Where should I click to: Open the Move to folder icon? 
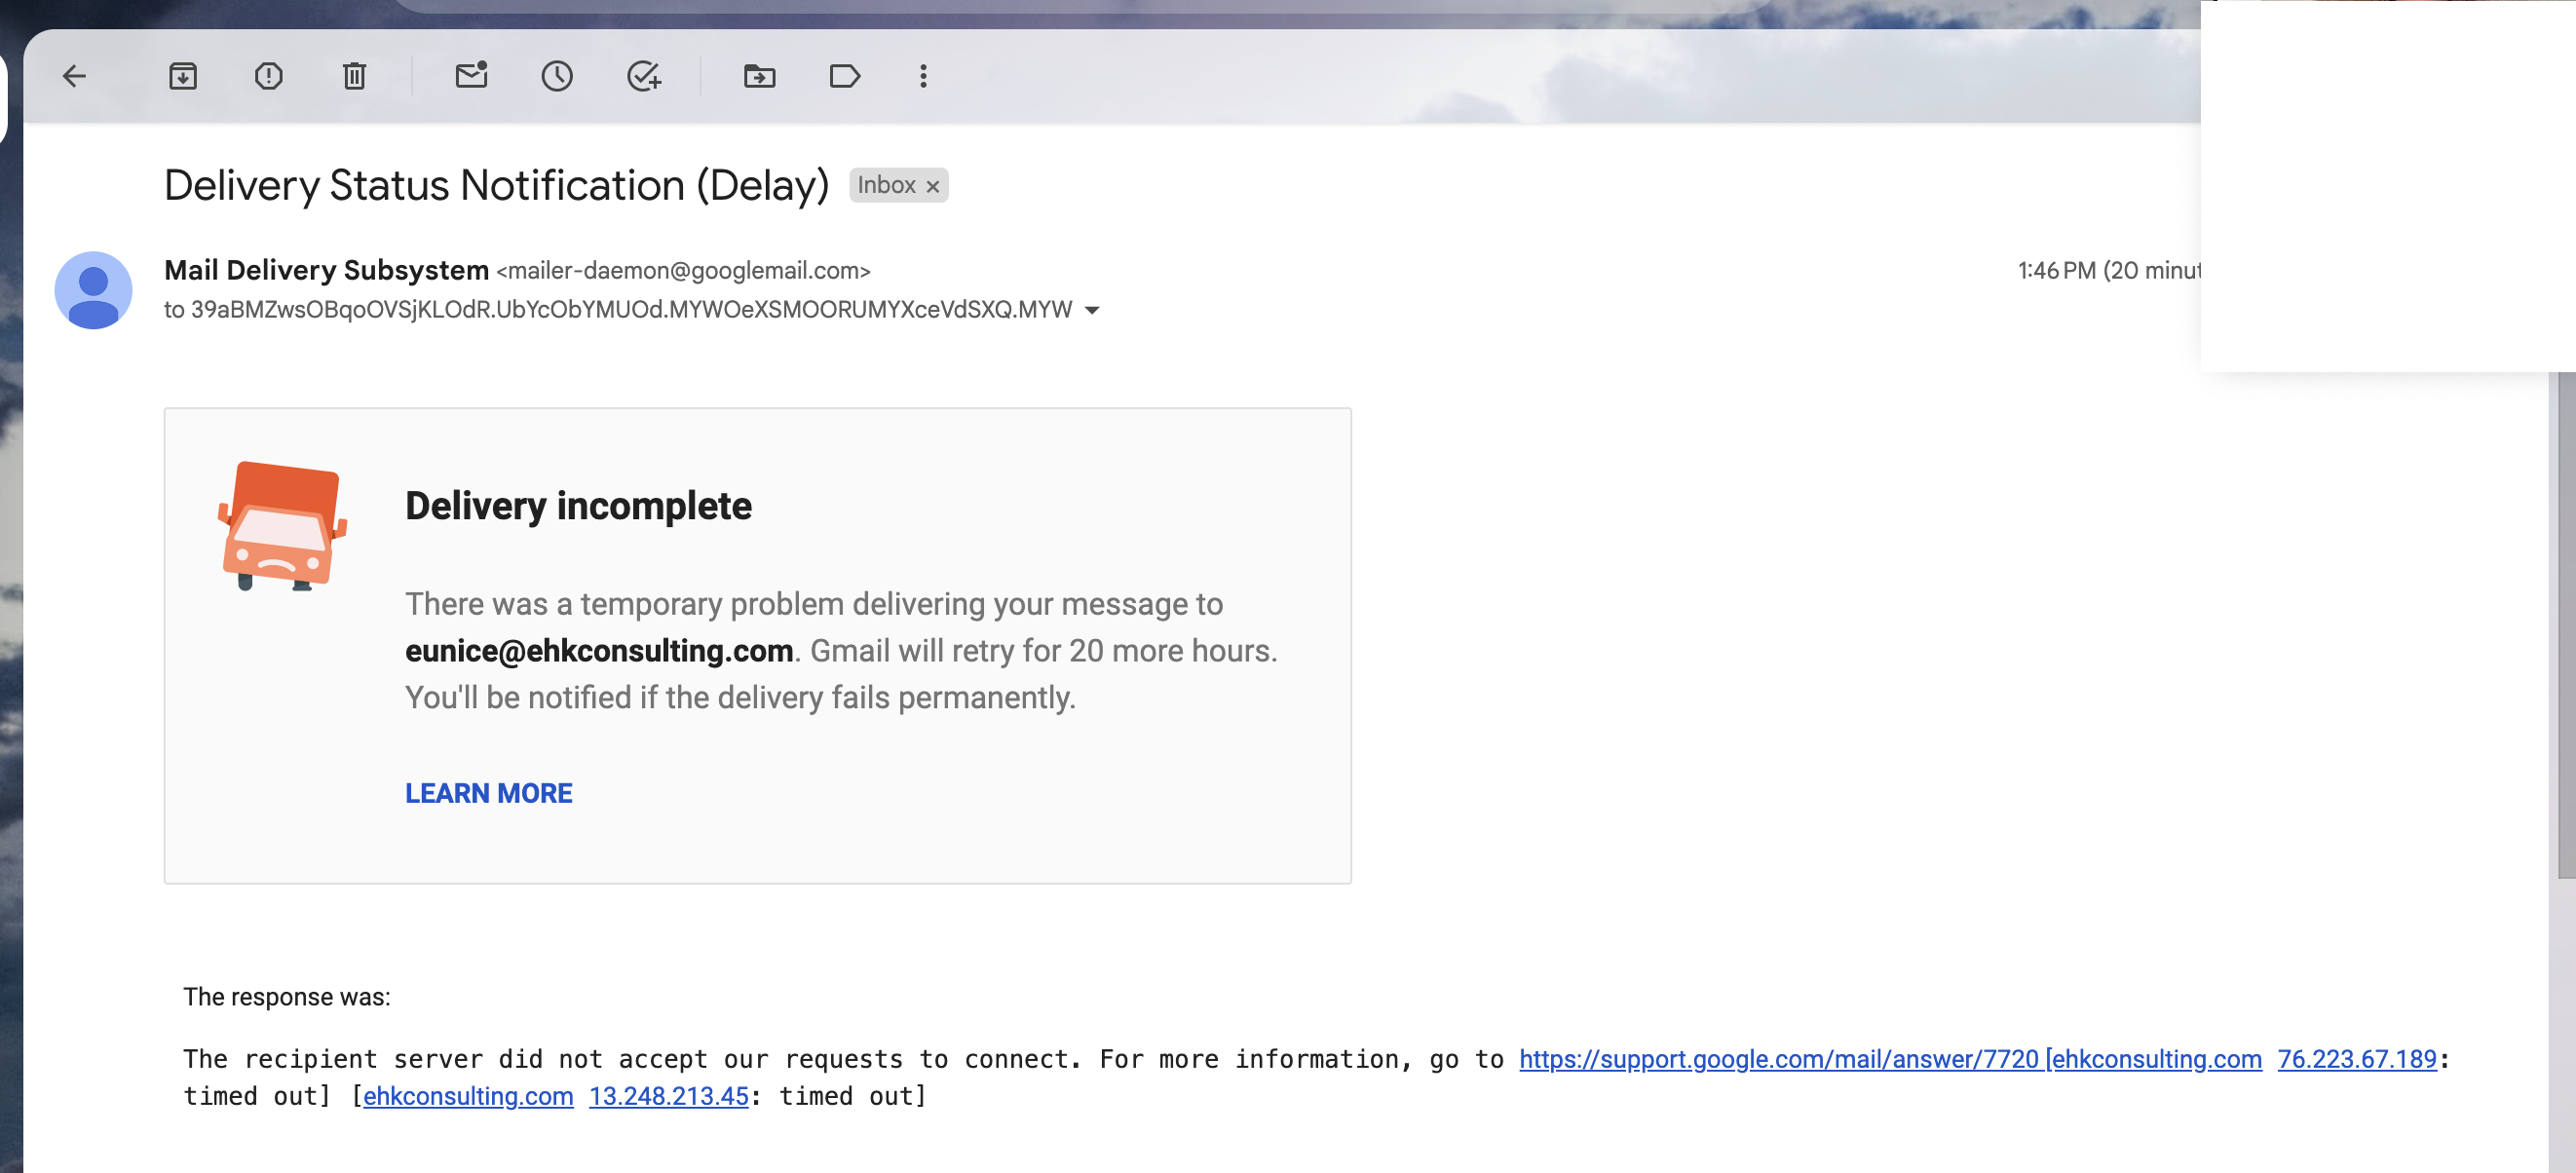(759, 76)
